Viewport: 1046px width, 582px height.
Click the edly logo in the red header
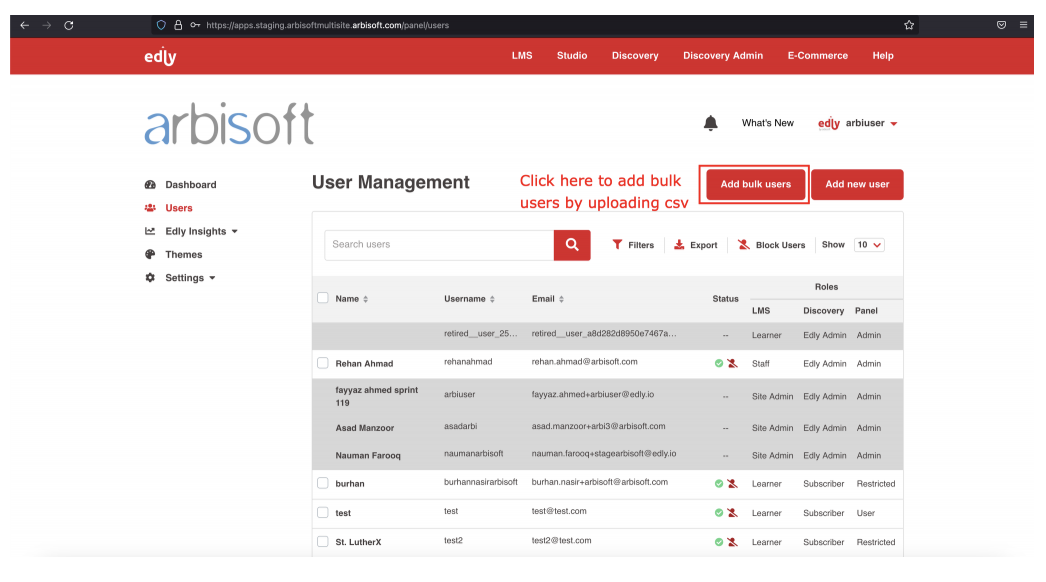click(160, 57)
